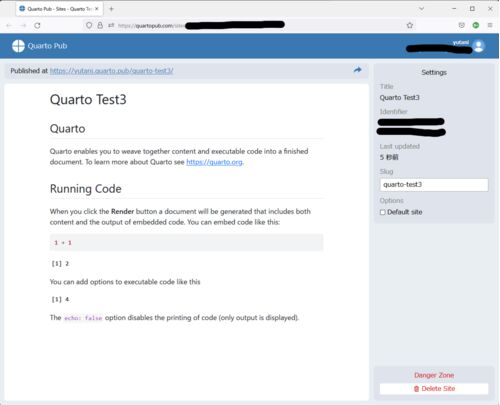500x405 pixels.
Task: Click the padlock site security icon
Action: (100, 25)
